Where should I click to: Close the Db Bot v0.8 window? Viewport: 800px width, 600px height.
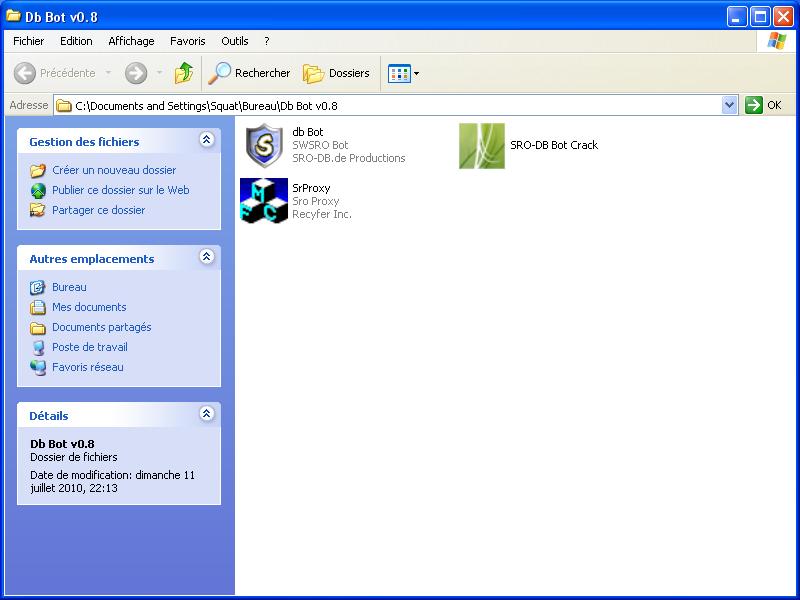pos(783,17)
